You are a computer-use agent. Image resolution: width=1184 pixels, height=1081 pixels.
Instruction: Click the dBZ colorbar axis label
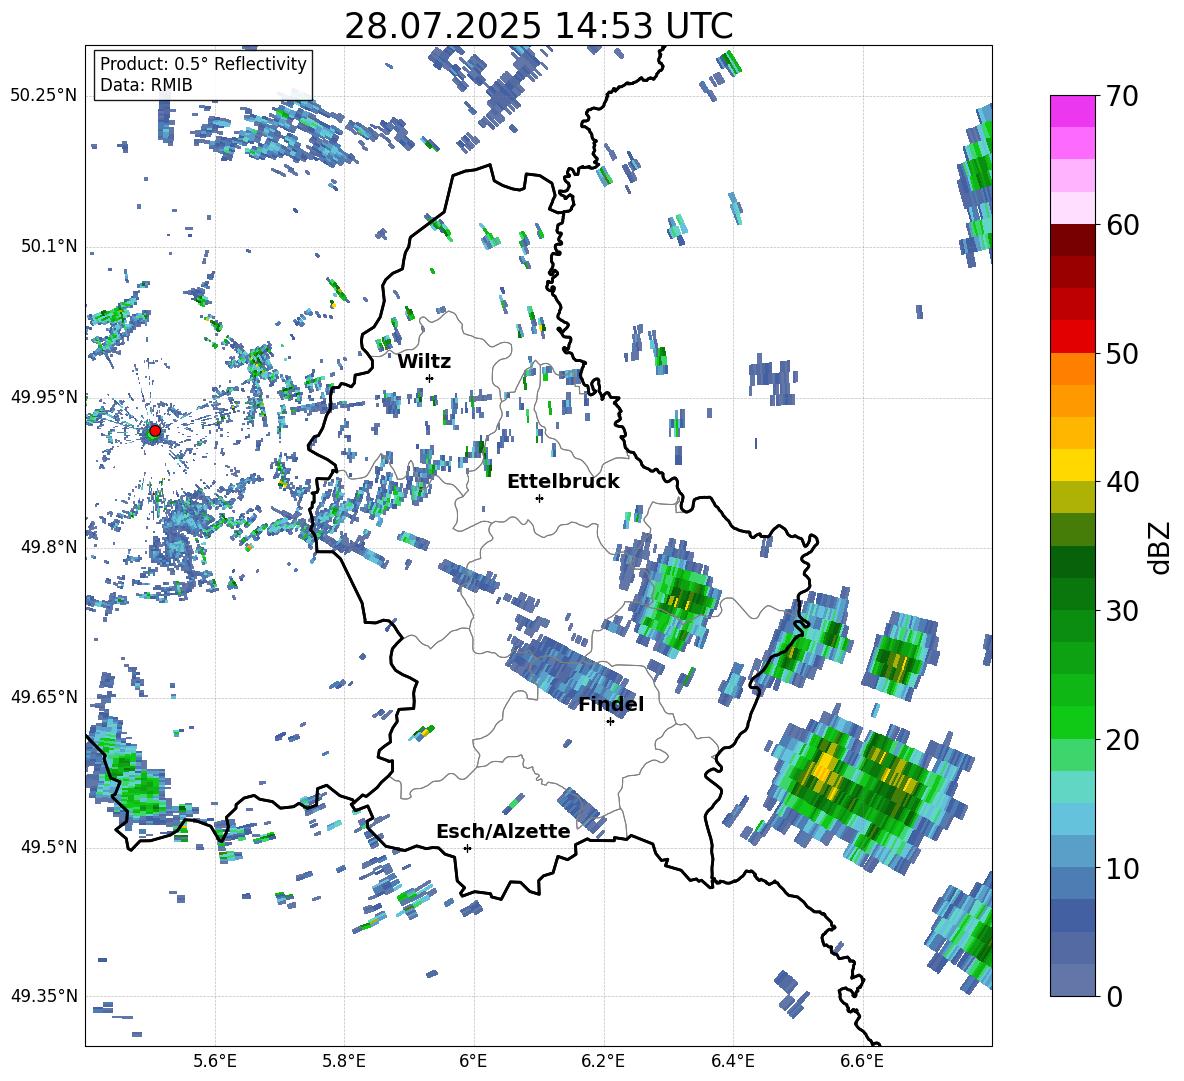1161,548
